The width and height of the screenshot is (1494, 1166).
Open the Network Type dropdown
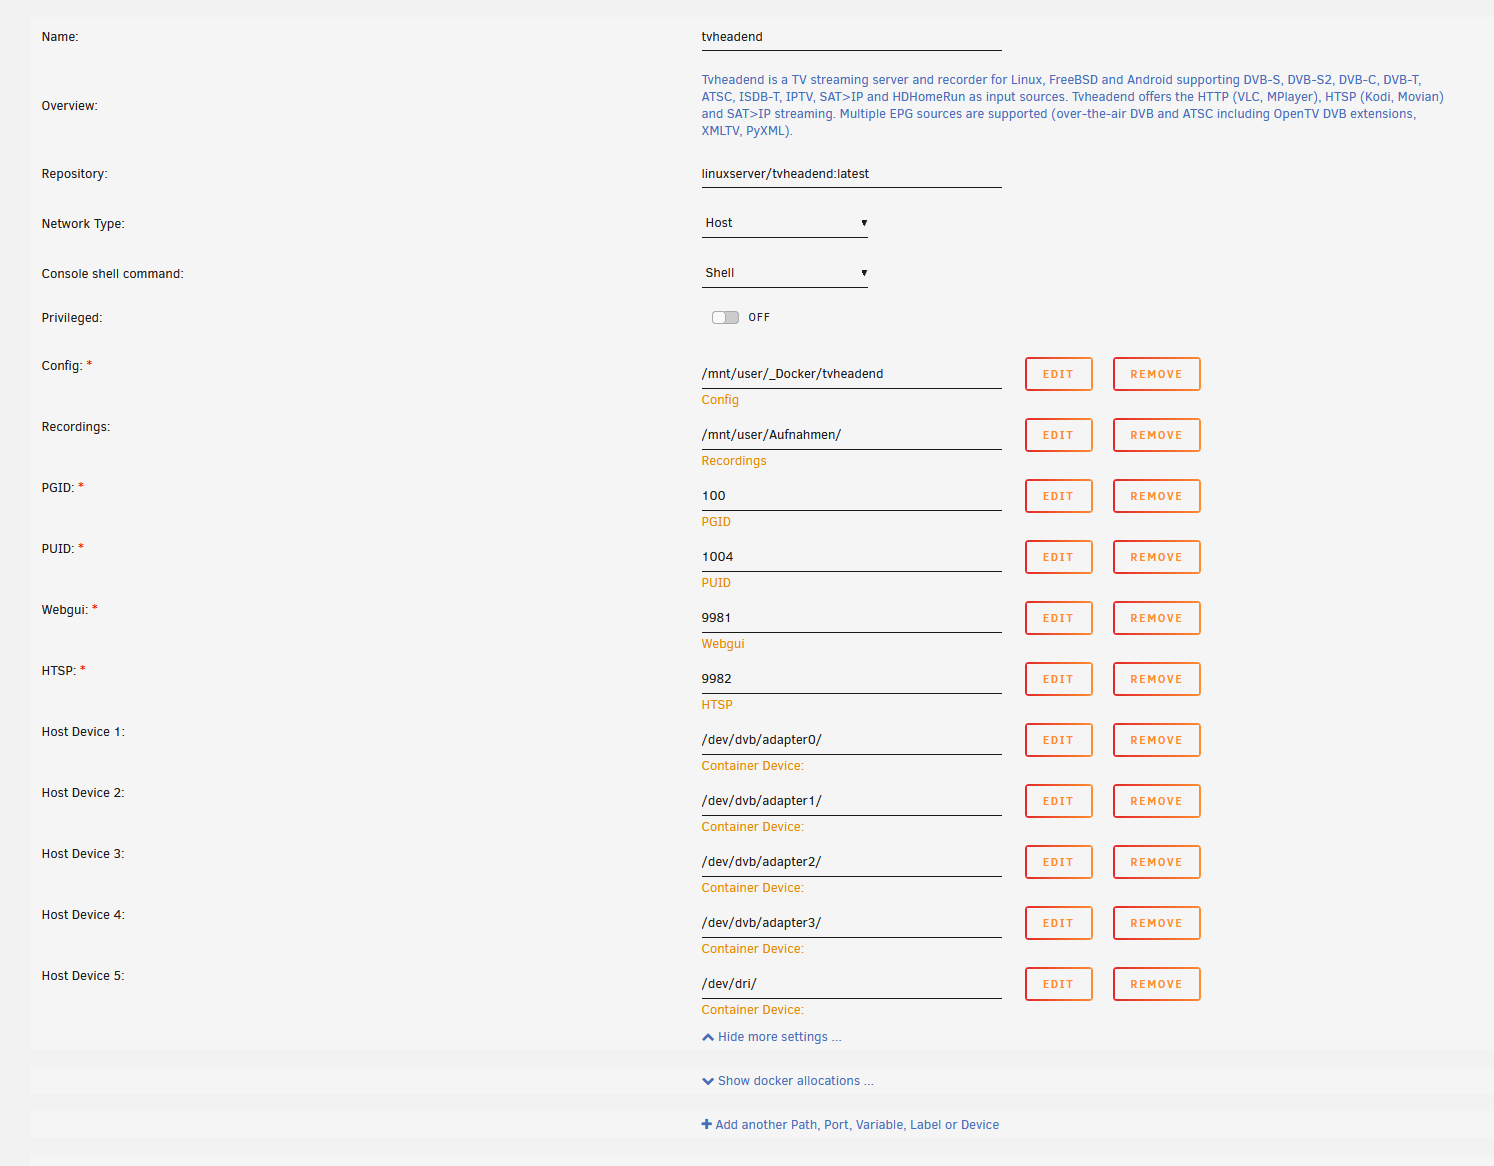tap(785, 223)
